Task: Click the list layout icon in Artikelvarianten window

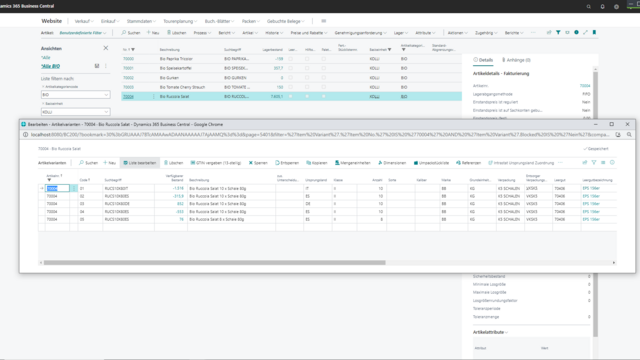Action: [603, 162]
